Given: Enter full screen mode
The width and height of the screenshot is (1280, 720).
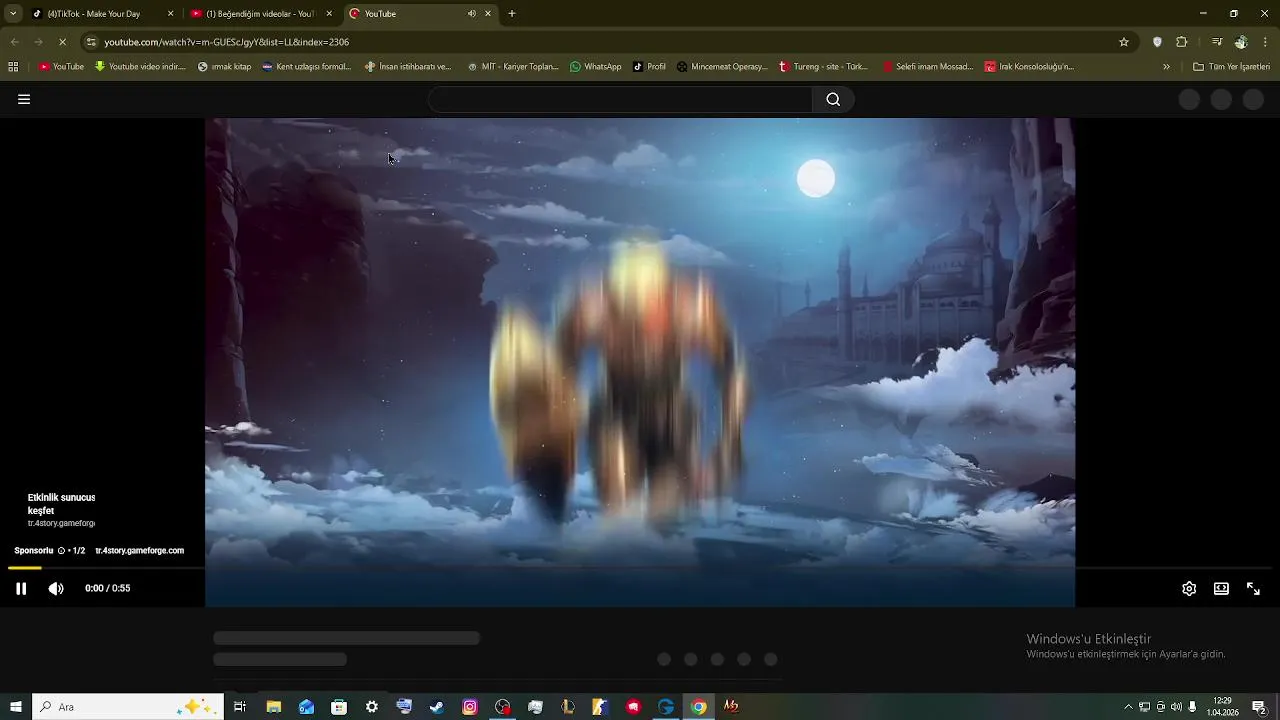Looking at the screenshot, I should 1253,588.
